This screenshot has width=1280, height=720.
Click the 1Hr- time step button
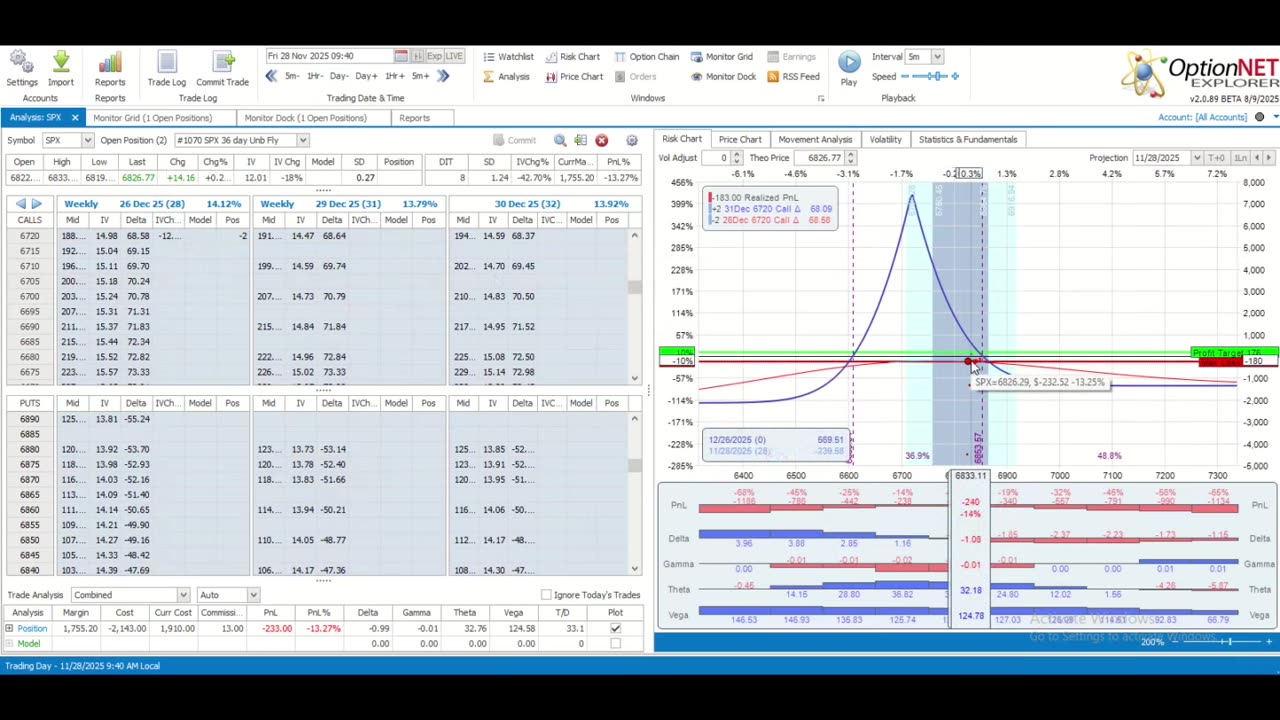tap(315, 76)
